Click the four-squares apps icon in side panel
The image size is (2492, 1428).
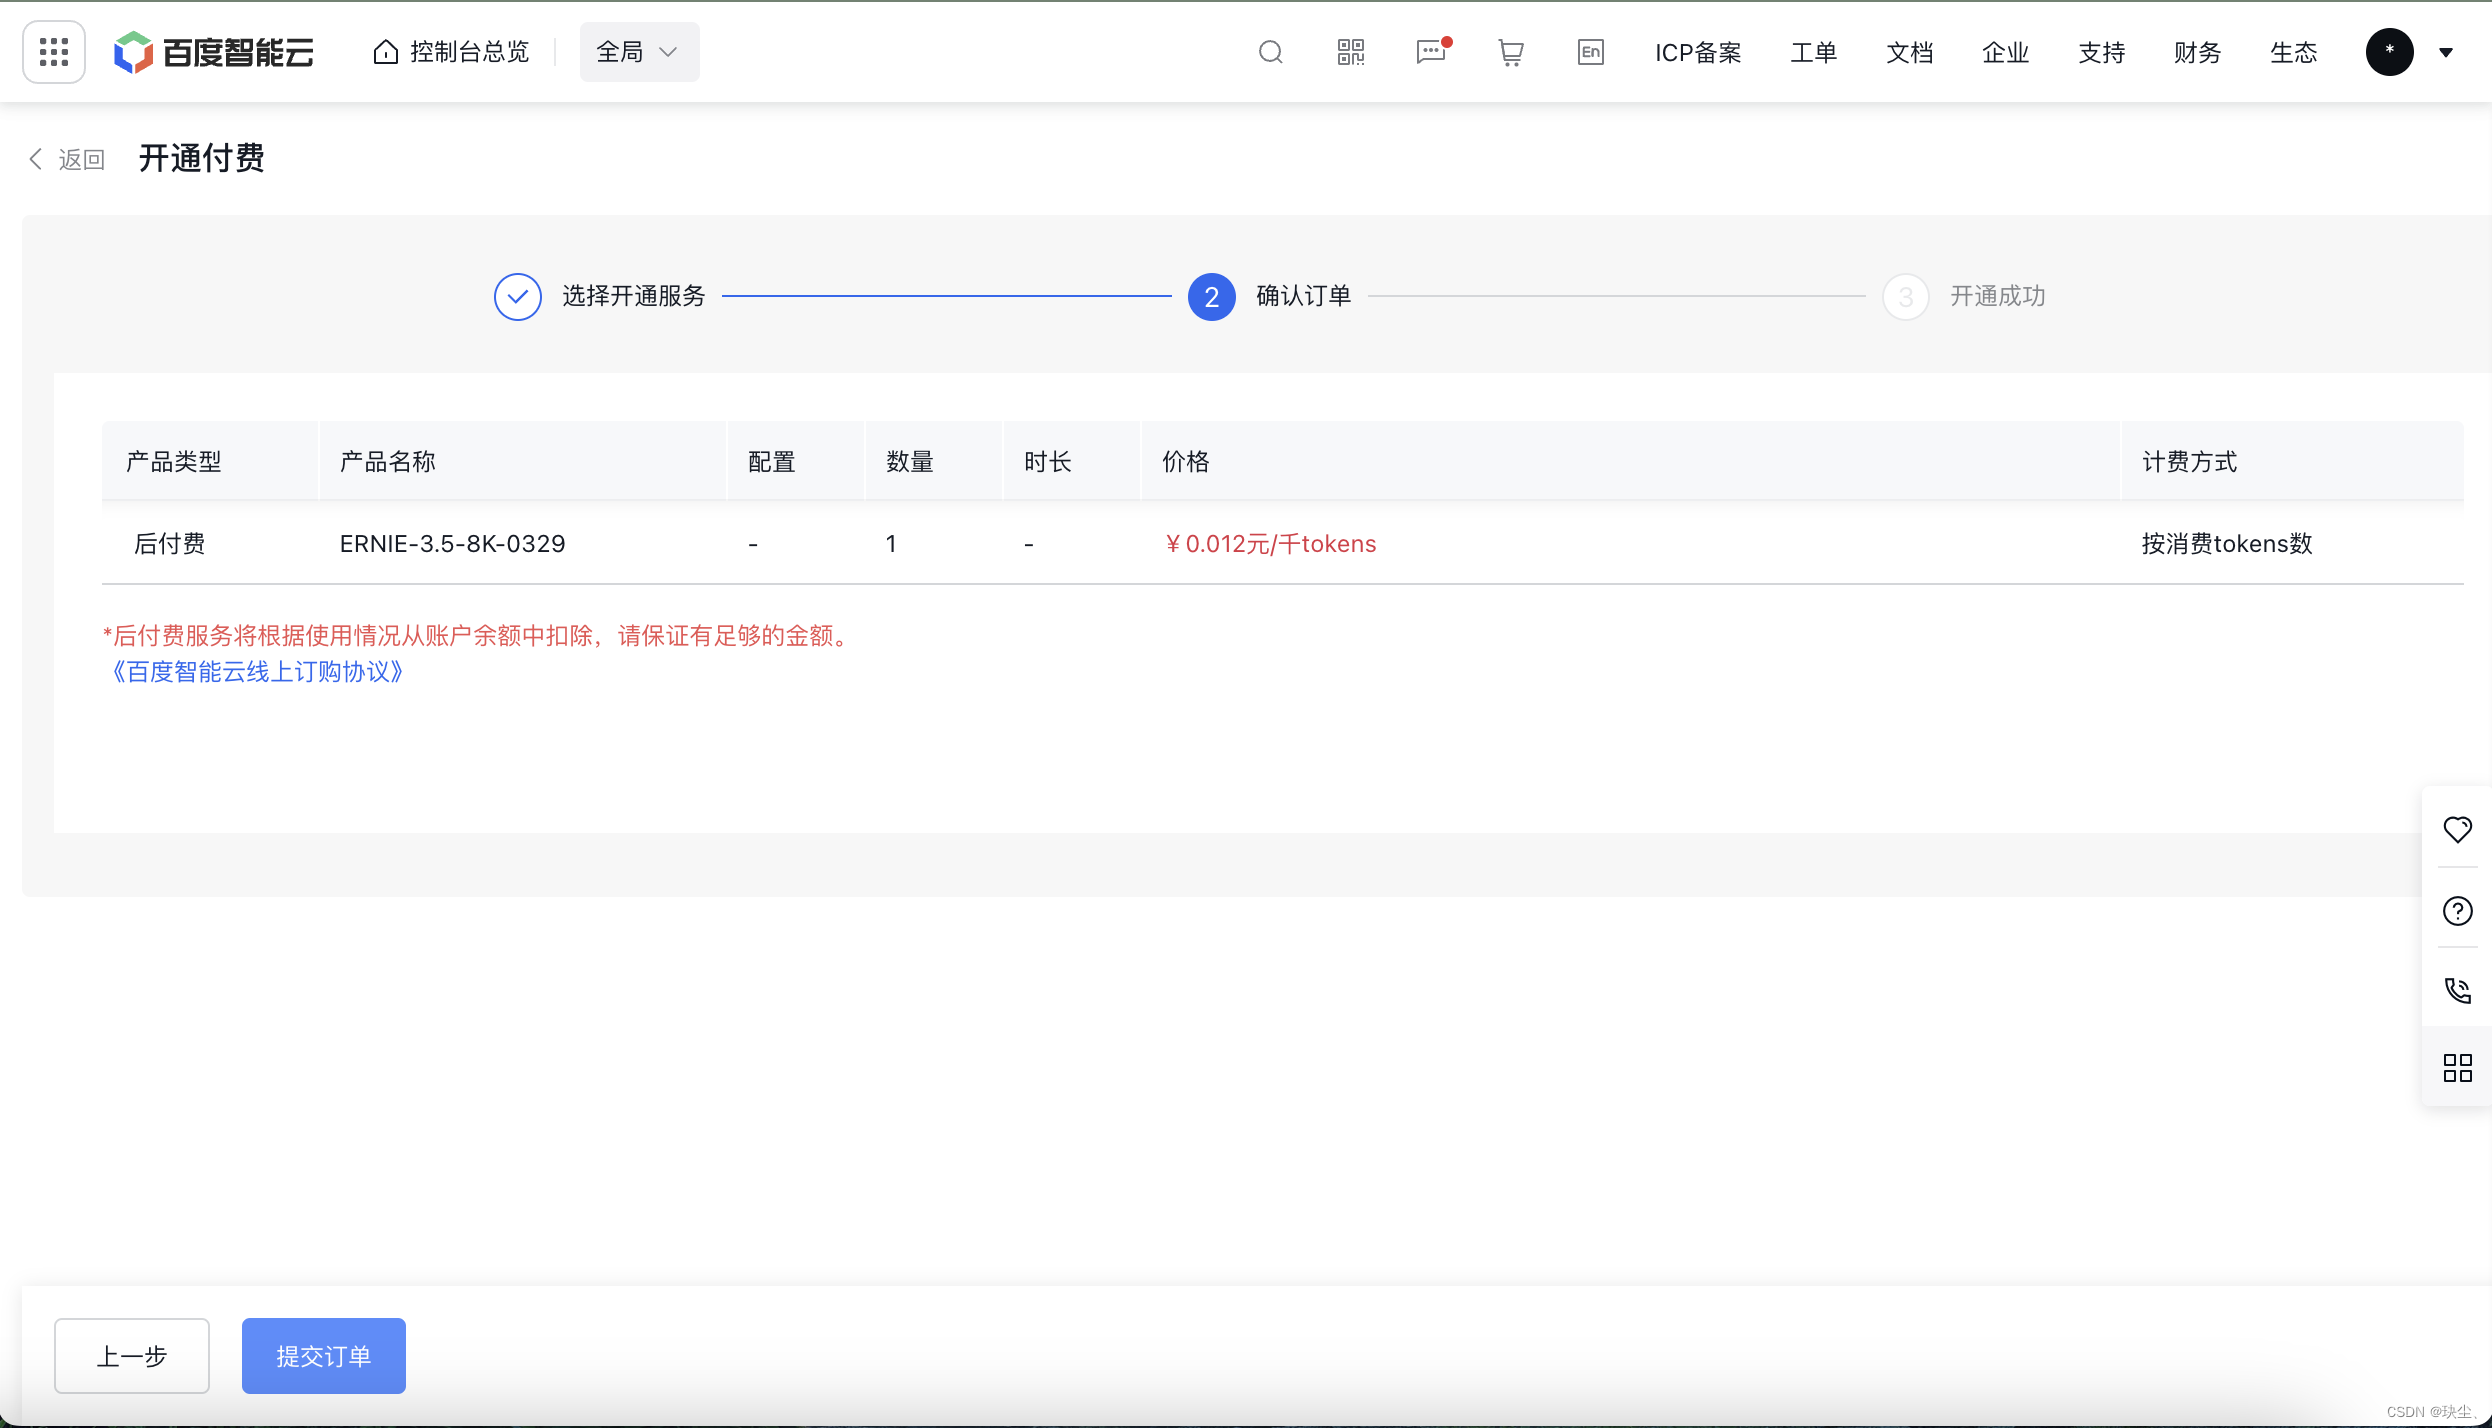pyautogui.click(x=2457, y=1068)
